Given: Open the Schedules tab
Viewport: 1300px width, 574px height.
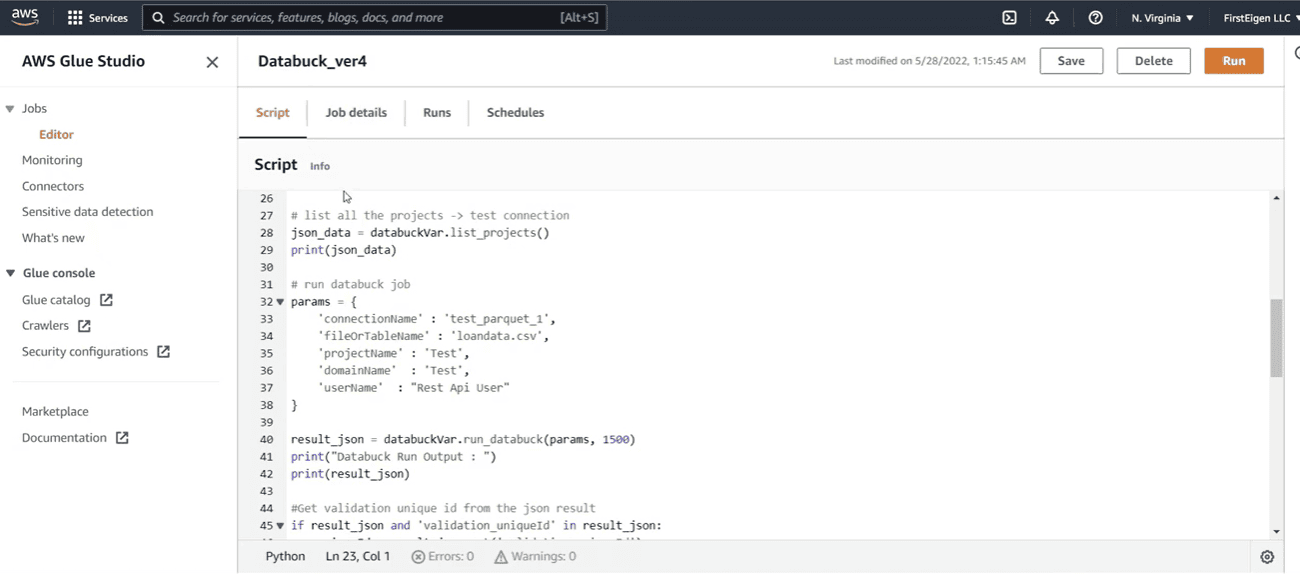Looking at the screenshot, I should pos(515,113).
